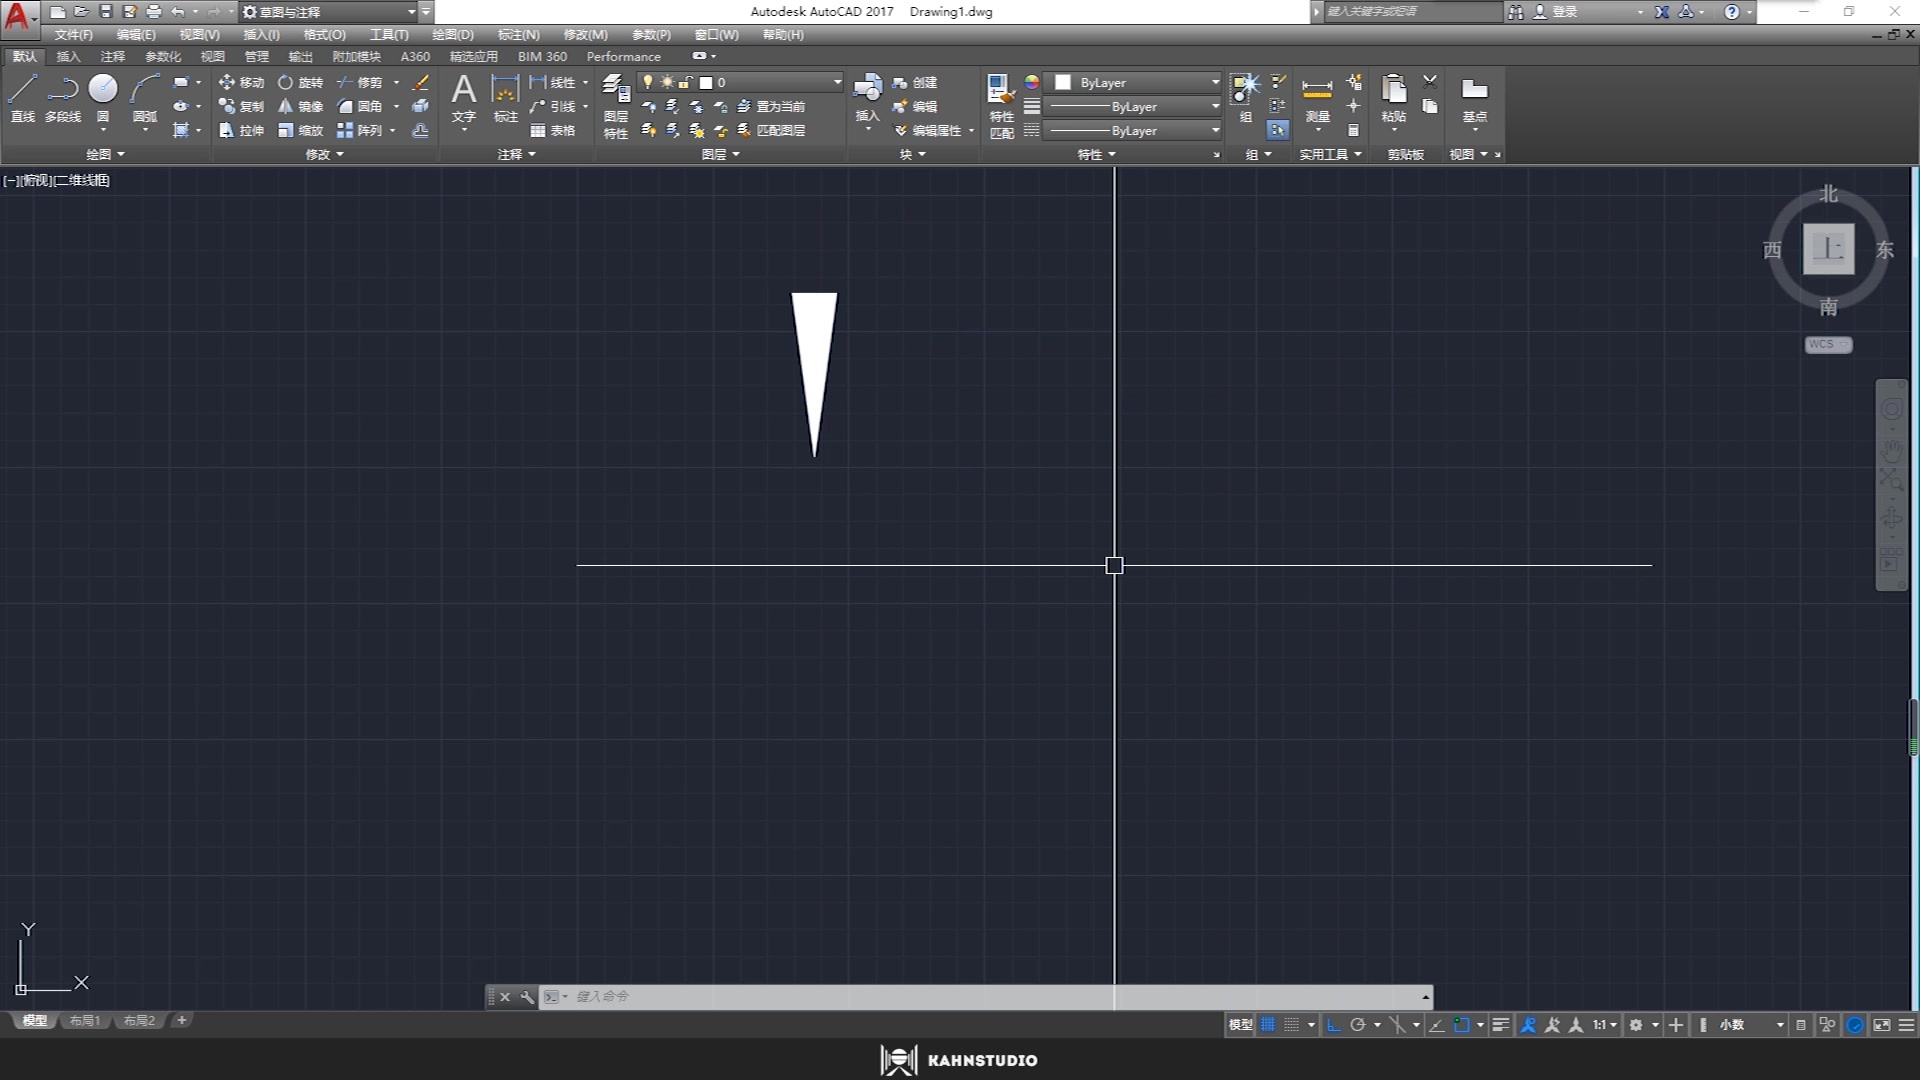Screen dimensions: 1920x1080
Task: Click 匹配图层 (Match Layer) button
Action: coord(771,130)
